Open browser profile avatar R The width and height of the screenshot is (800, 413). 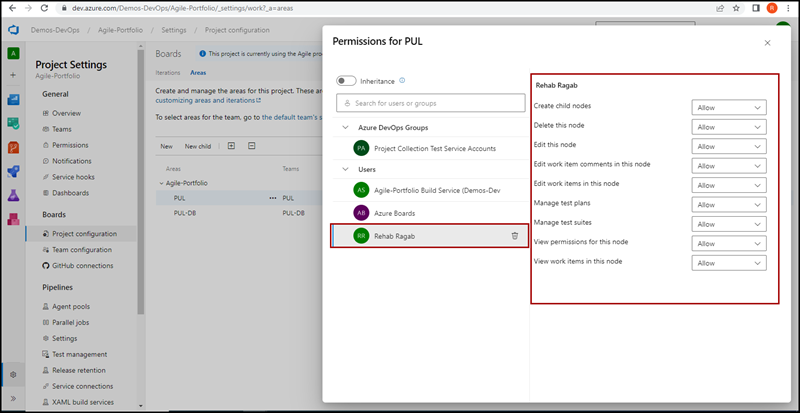pyautogui.click(x=772, y=8)
